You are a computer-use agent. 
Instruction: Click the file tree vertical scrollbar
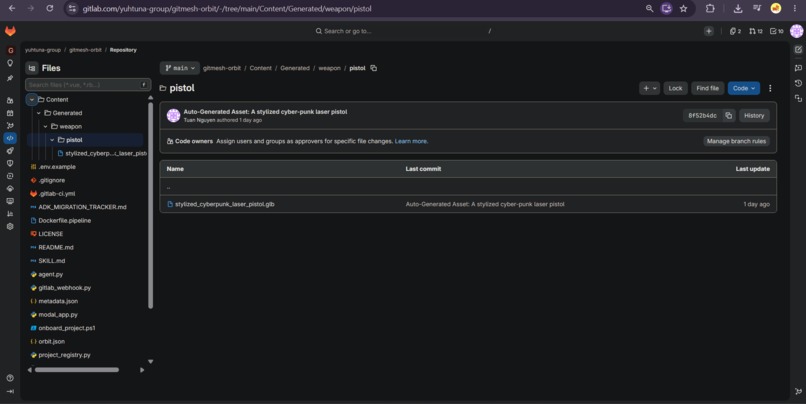(150, 206)
